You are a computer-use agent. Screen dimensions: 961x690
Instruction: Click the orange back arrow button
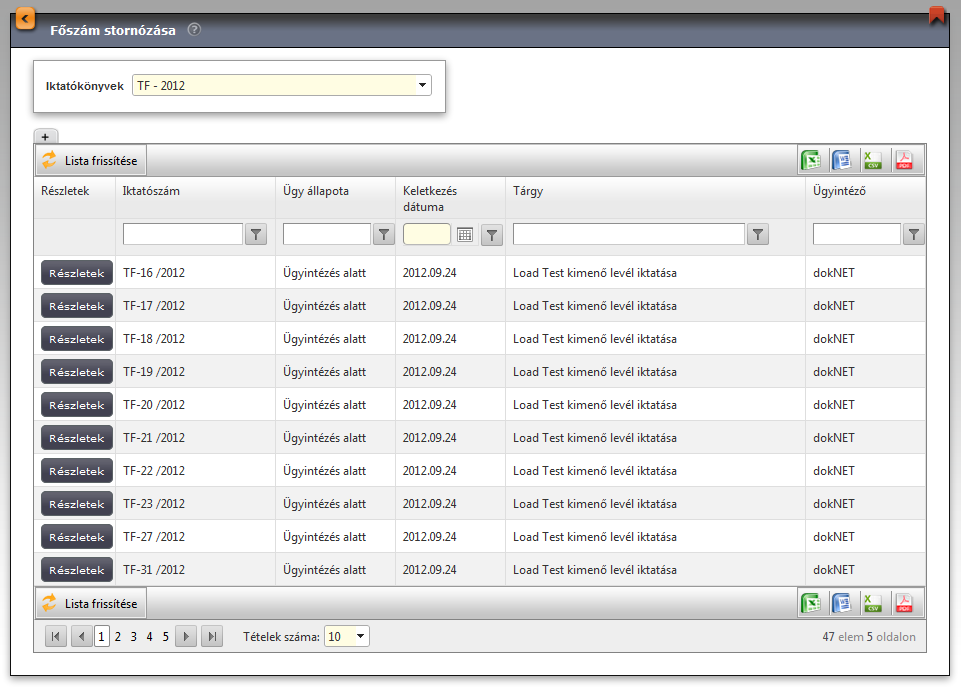[25, 19]
